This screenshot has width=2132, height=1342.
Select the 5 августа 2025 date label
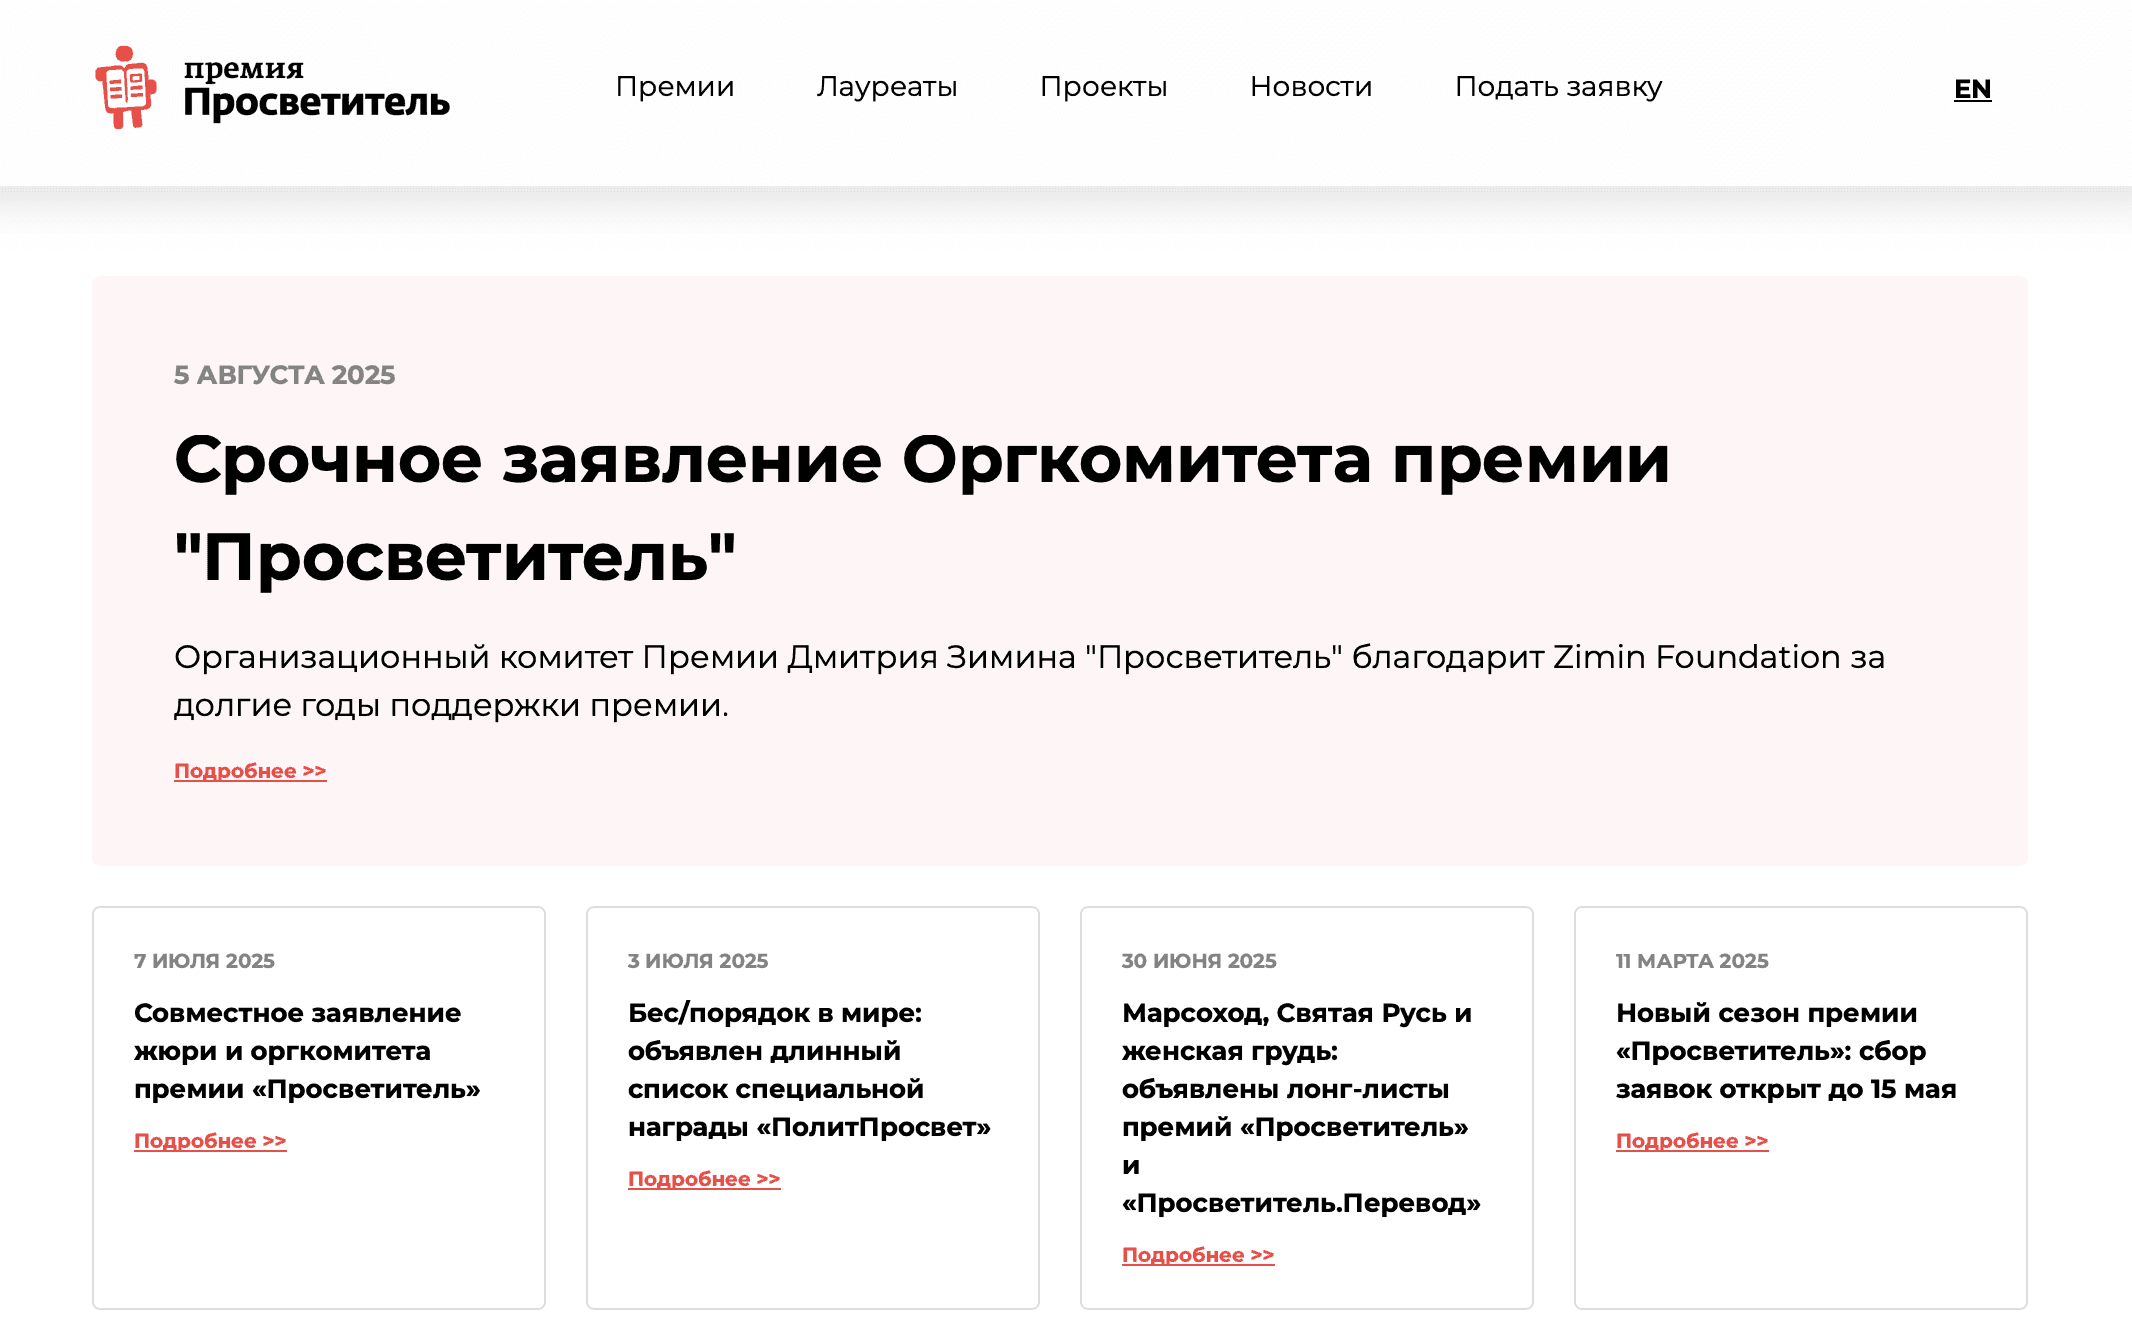[x=284, y=375]
